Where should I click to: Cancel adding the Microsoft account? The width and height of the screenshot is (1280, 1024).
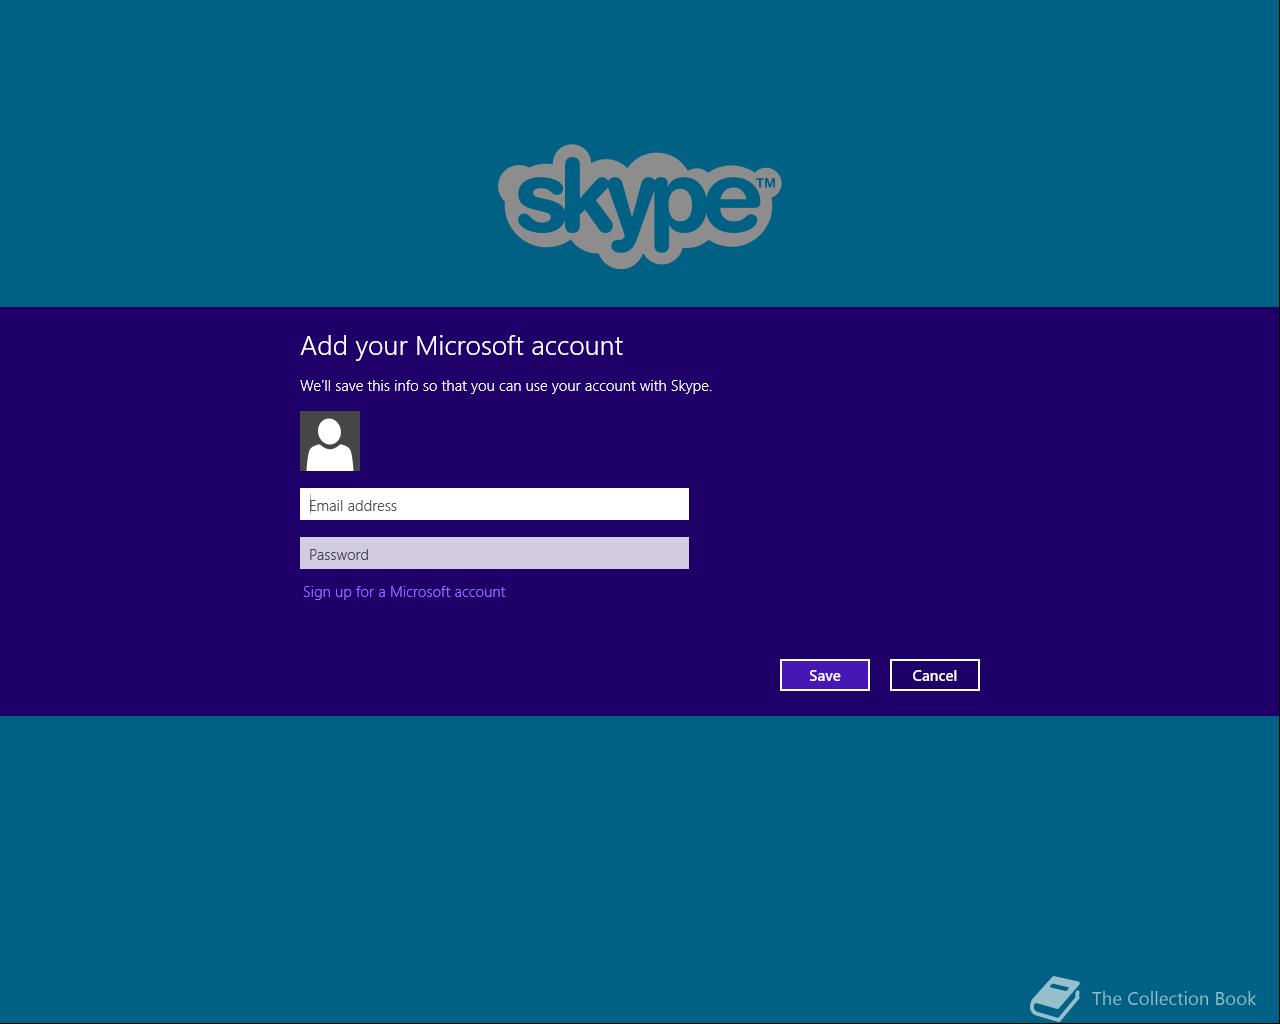[935, 675]
